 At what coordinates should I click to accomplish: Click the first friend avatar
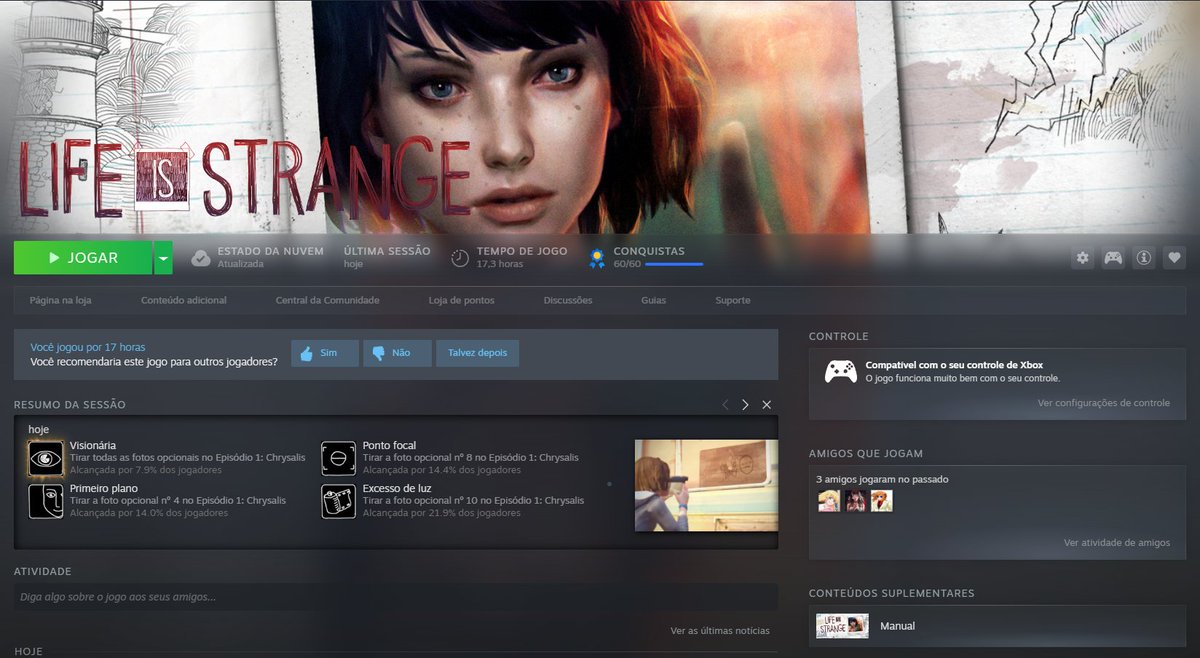(x=829, y=501)
